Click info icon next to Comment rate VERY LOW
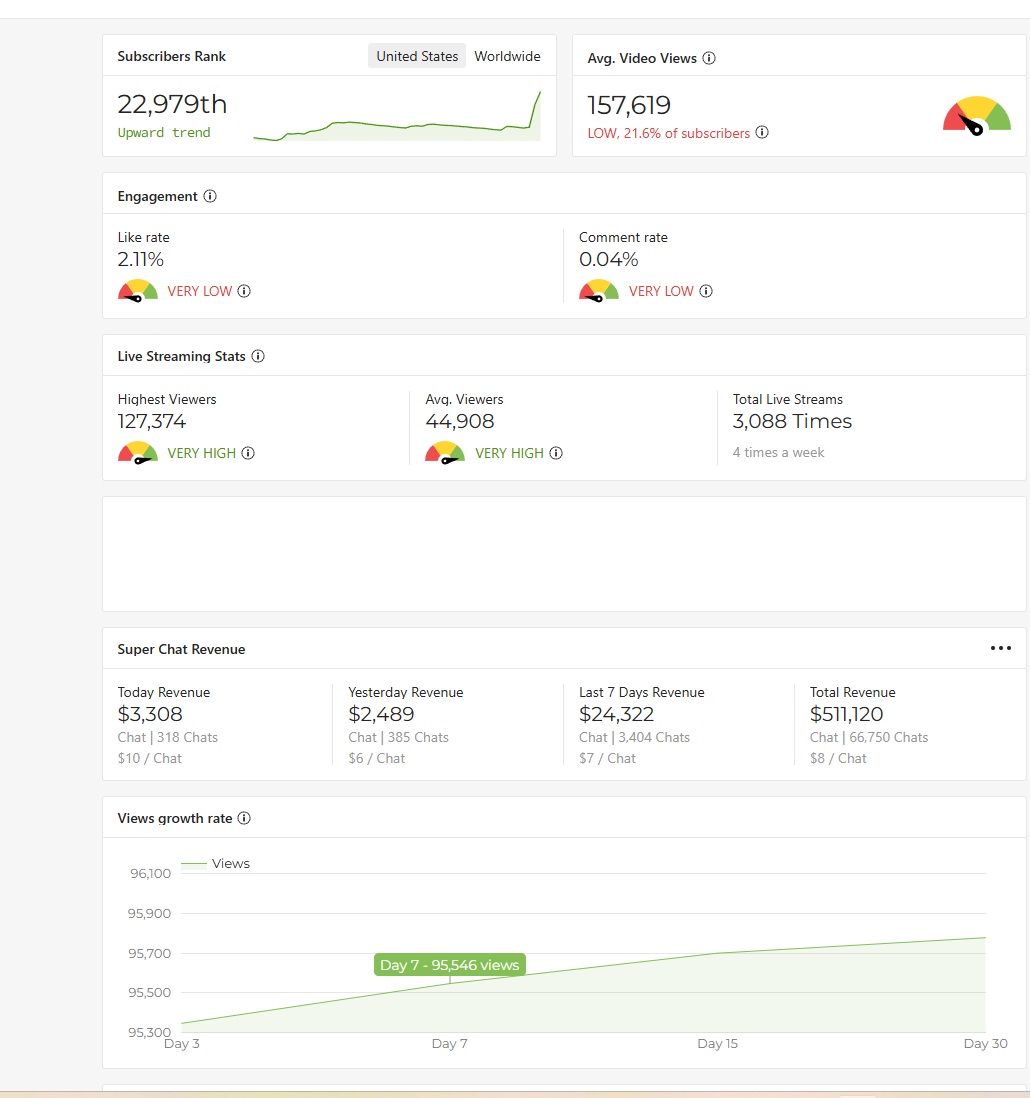The image size is (1030, 1098). coord(706,291)
